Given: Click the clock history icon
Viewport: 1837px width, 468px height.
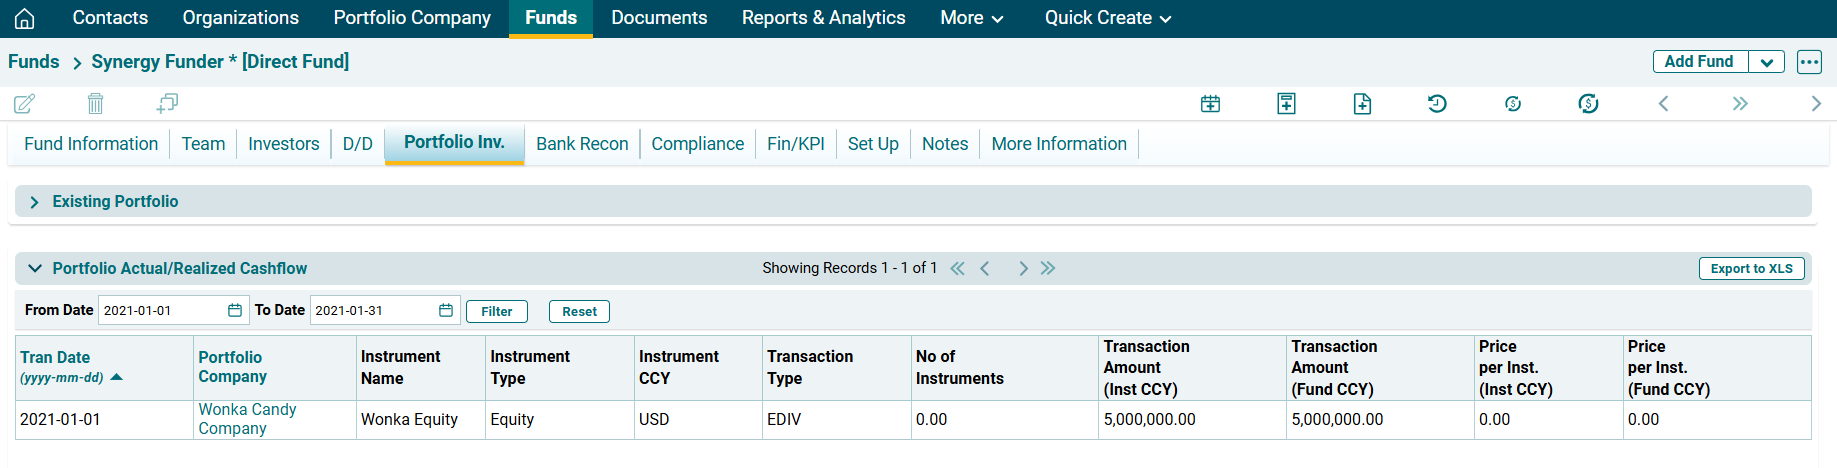Looking at the screenshot, I should (1437, 103).
